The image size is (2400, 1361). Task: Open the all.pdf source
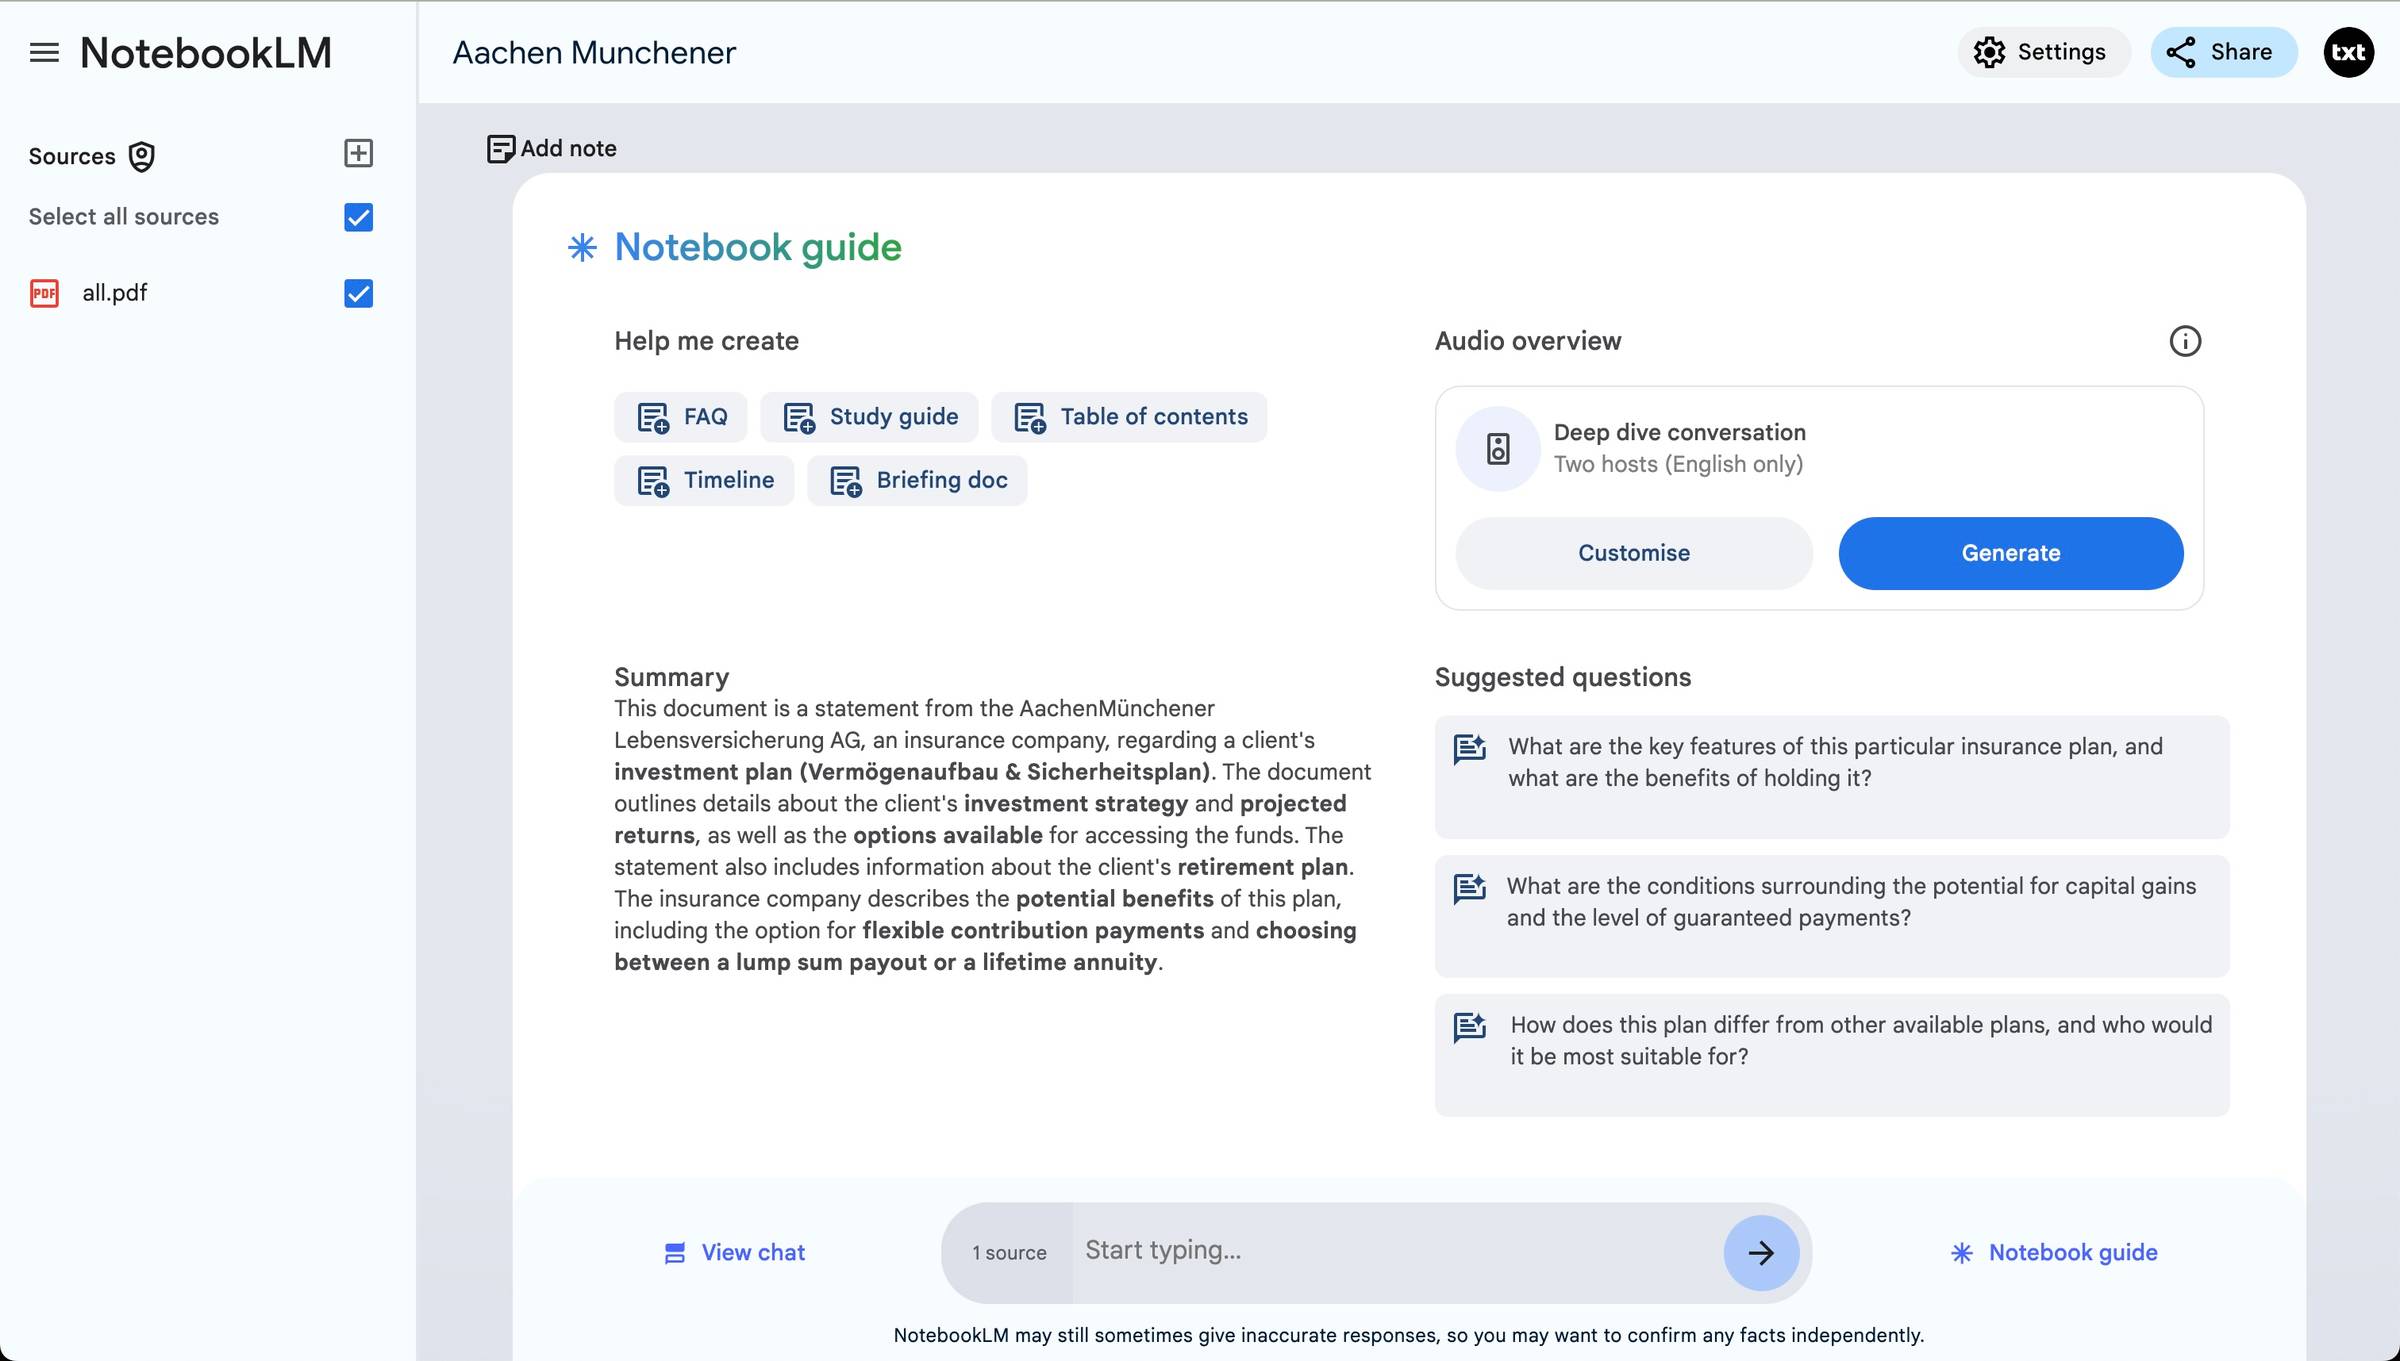115,293
